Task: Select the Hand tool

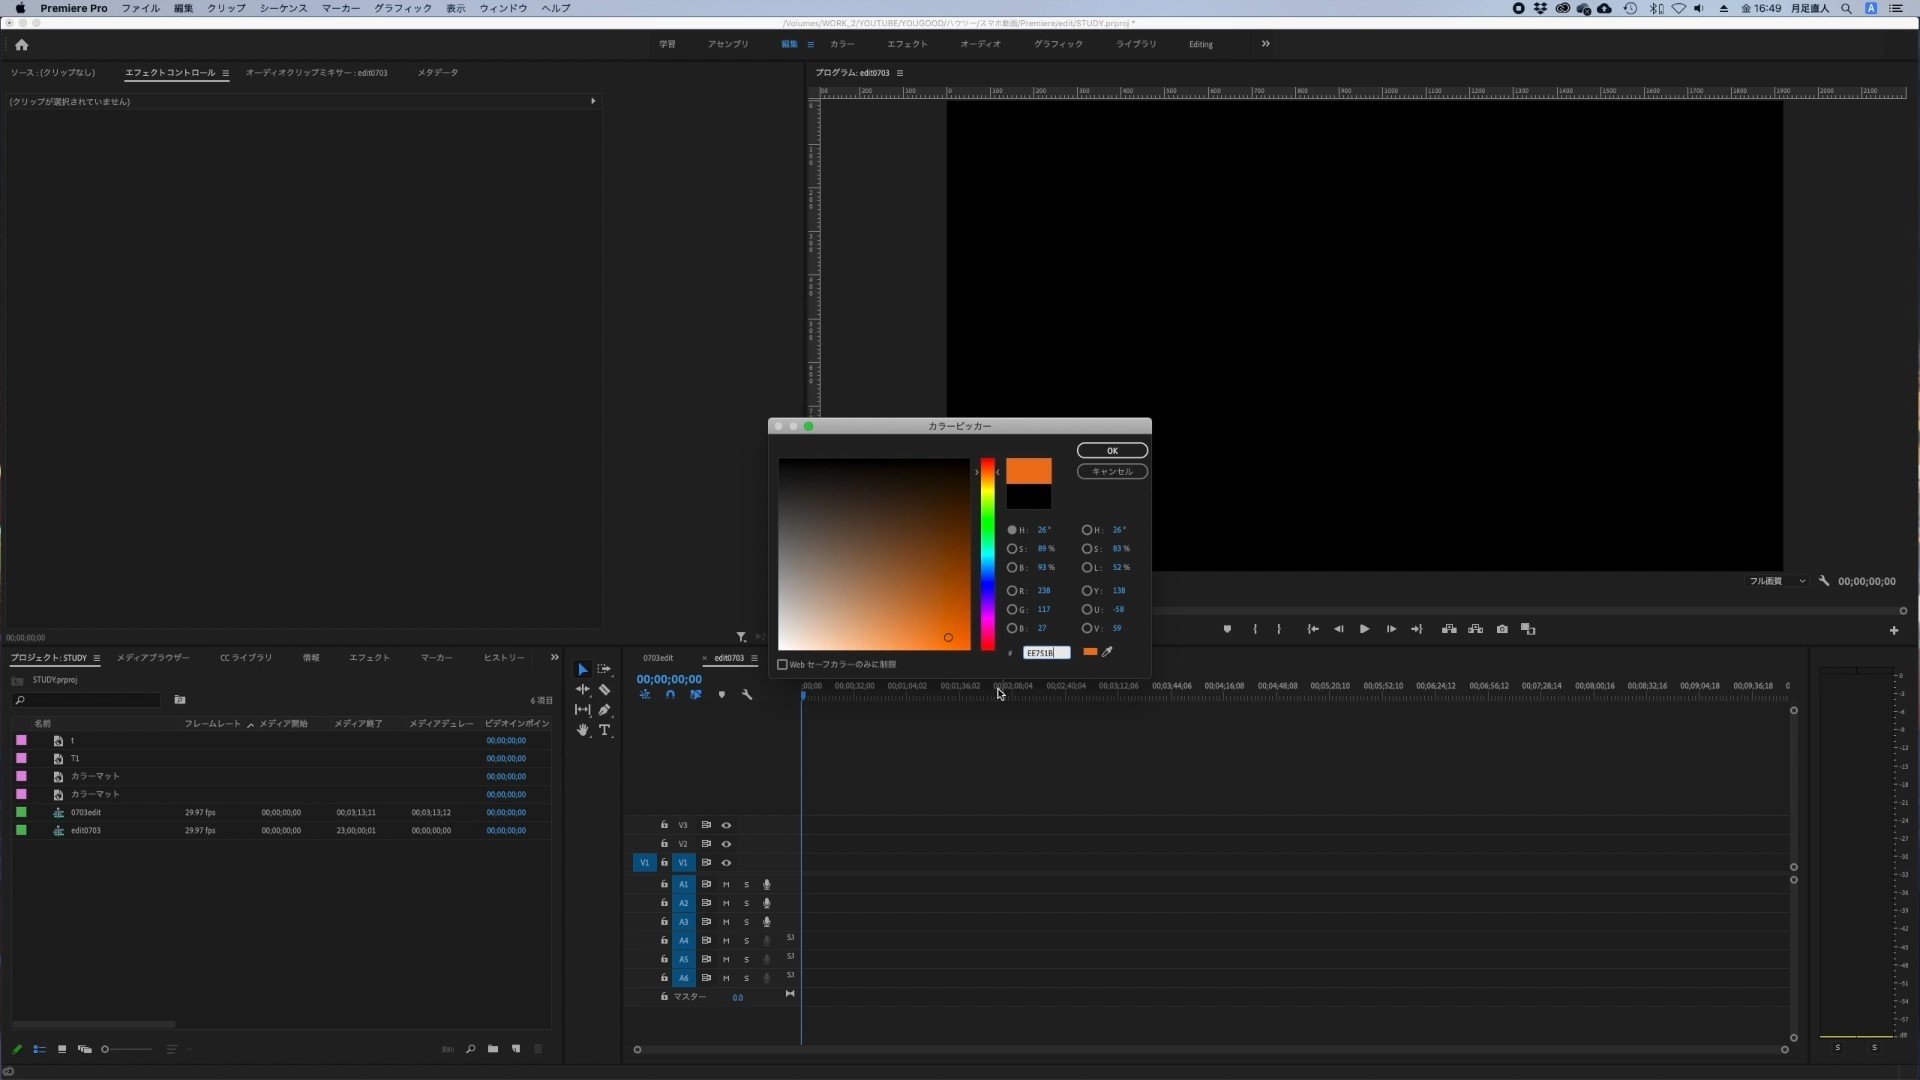Action: tap(583, 731)
